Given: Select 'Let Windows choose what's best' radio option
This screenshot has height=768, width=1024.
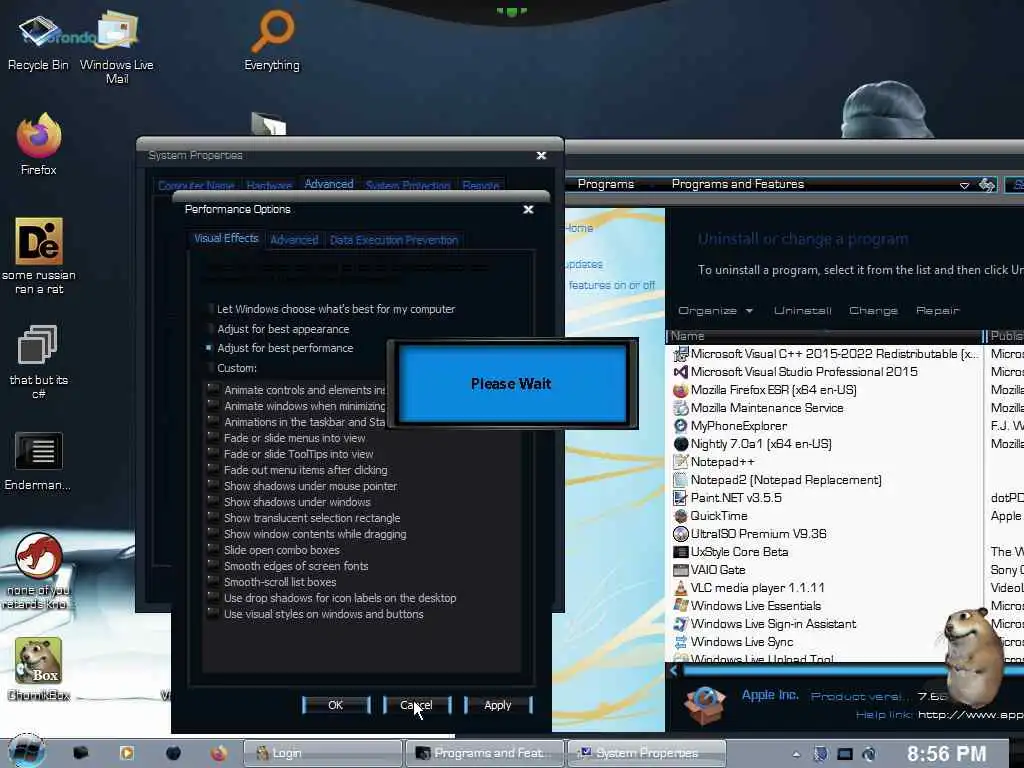Looking at the screenshot, I should coord(331,309).
